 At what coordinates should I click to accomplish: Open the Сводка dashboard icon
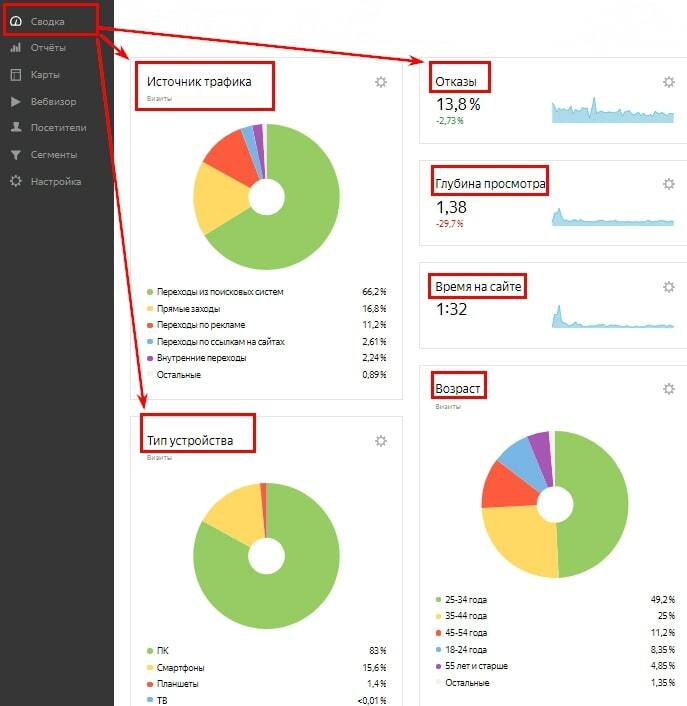pyautogui.click(x=16, y=21)
